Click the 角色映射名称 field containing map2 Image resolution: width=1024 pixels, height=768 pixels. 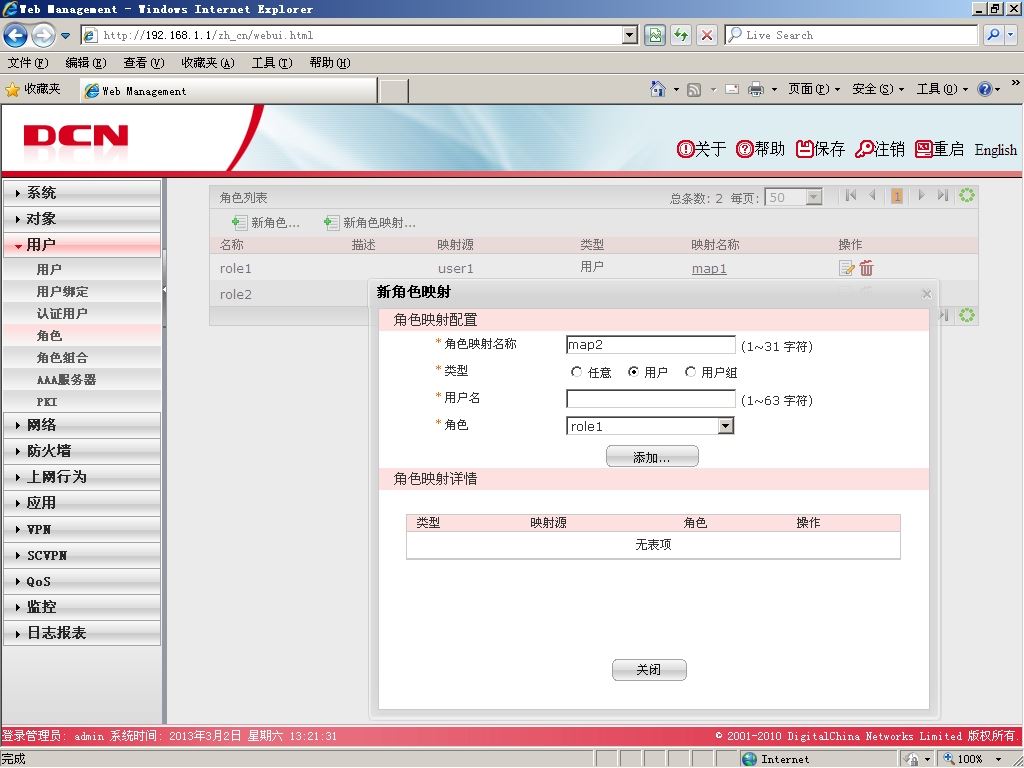pyautogui.click(x=650, y=345)
